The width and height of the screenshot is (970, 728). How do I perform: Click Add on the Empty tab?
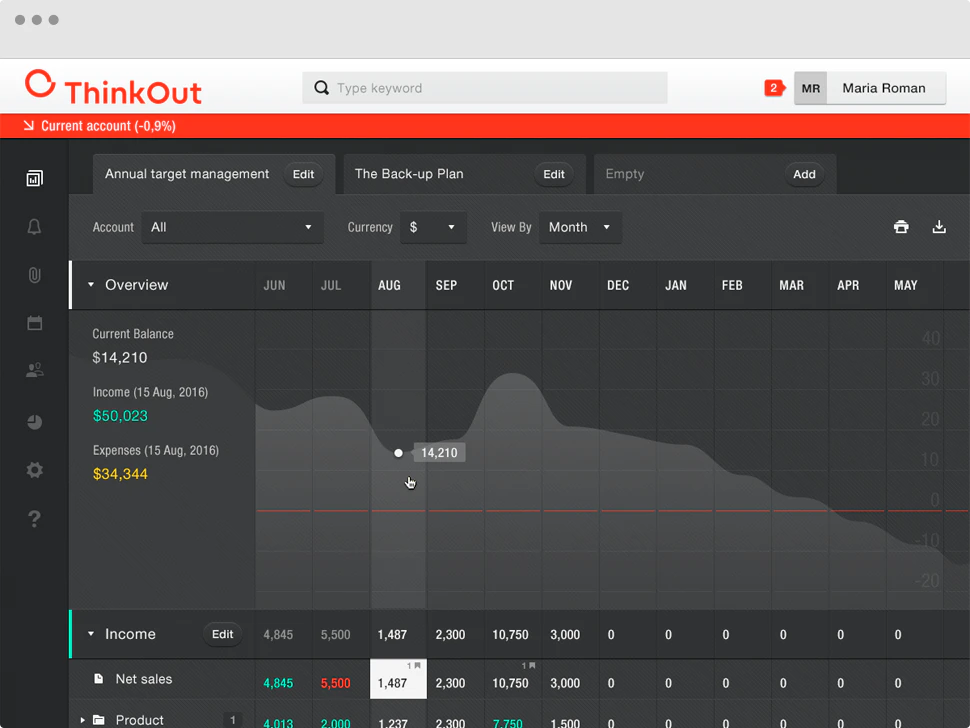tap(804, 174)
